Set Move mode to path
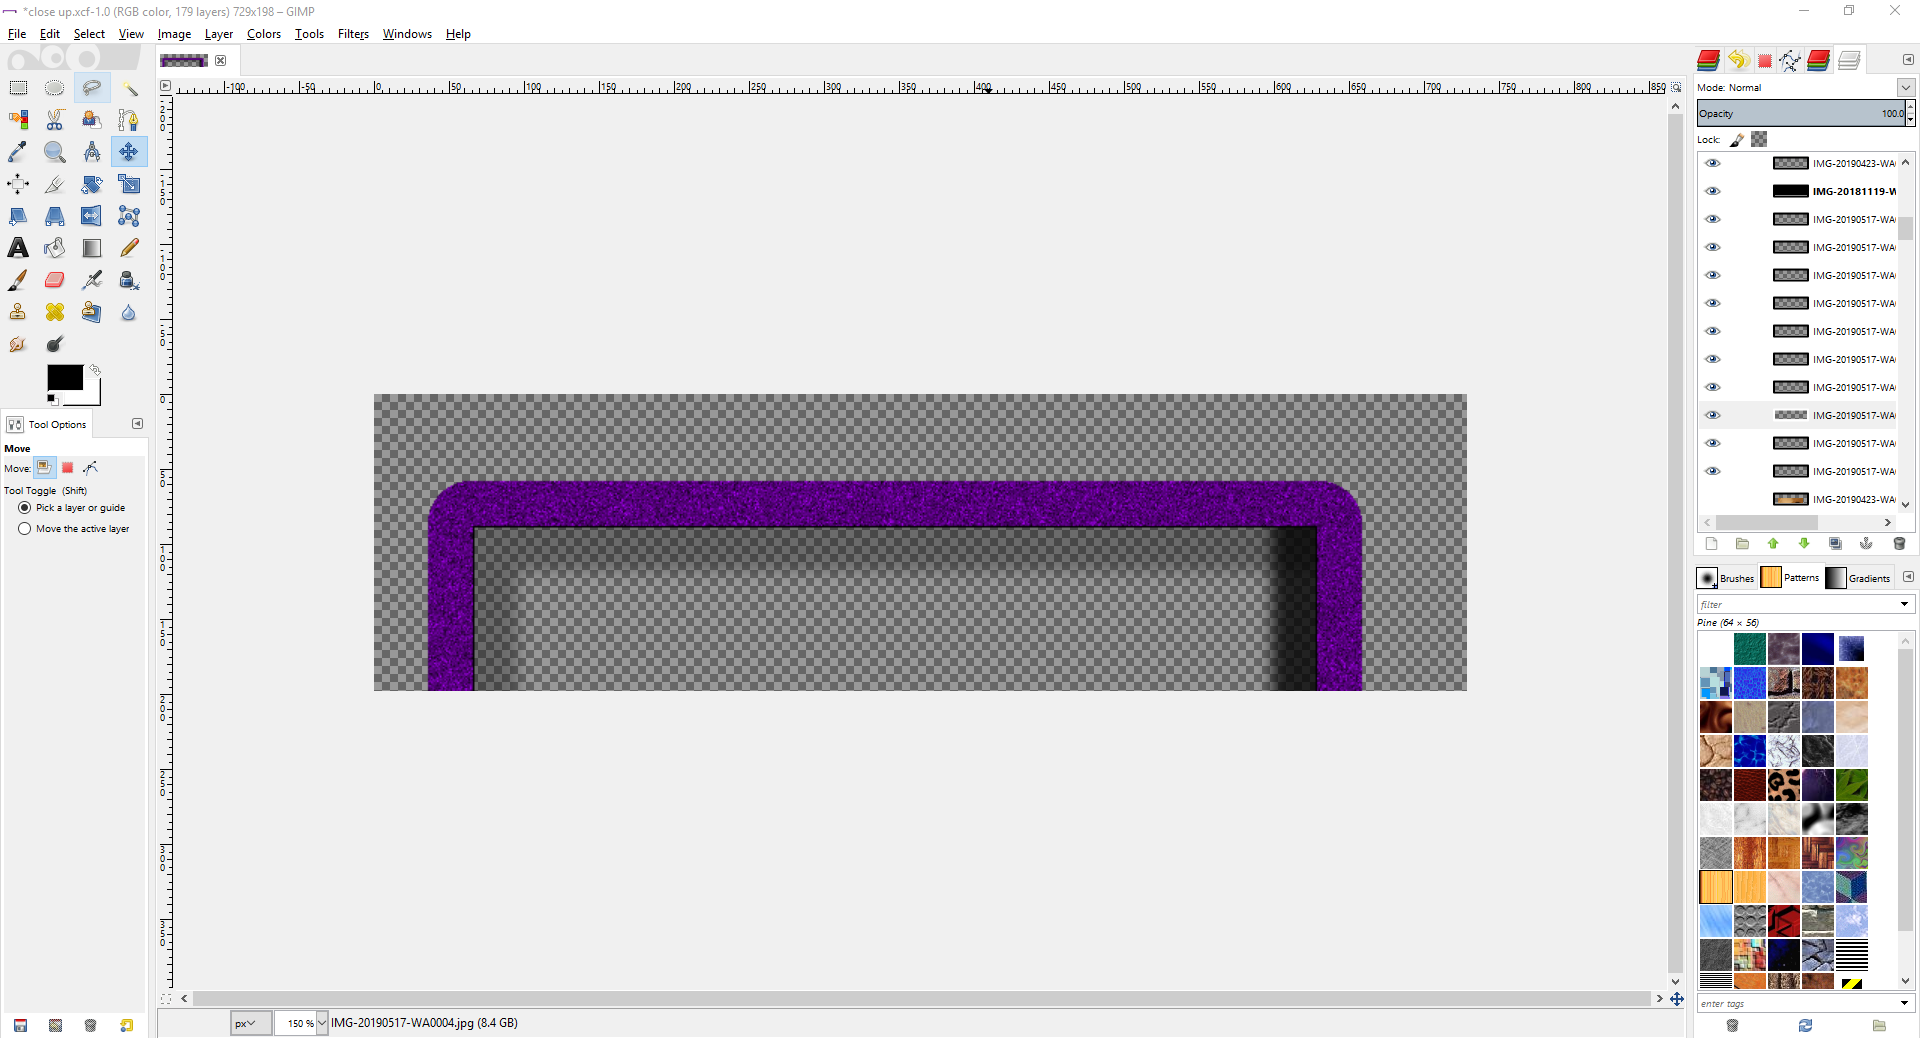Image resolution: width=1920 pixels, height=1038 pixels. tap(91, 468)
